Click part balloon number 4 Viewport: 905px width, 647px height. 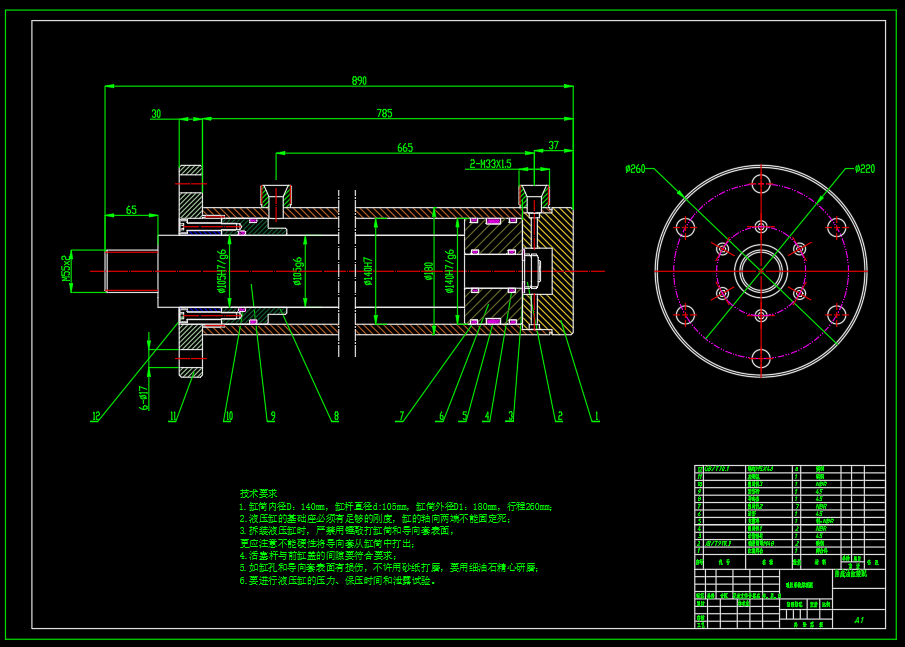tap(488, 416)
